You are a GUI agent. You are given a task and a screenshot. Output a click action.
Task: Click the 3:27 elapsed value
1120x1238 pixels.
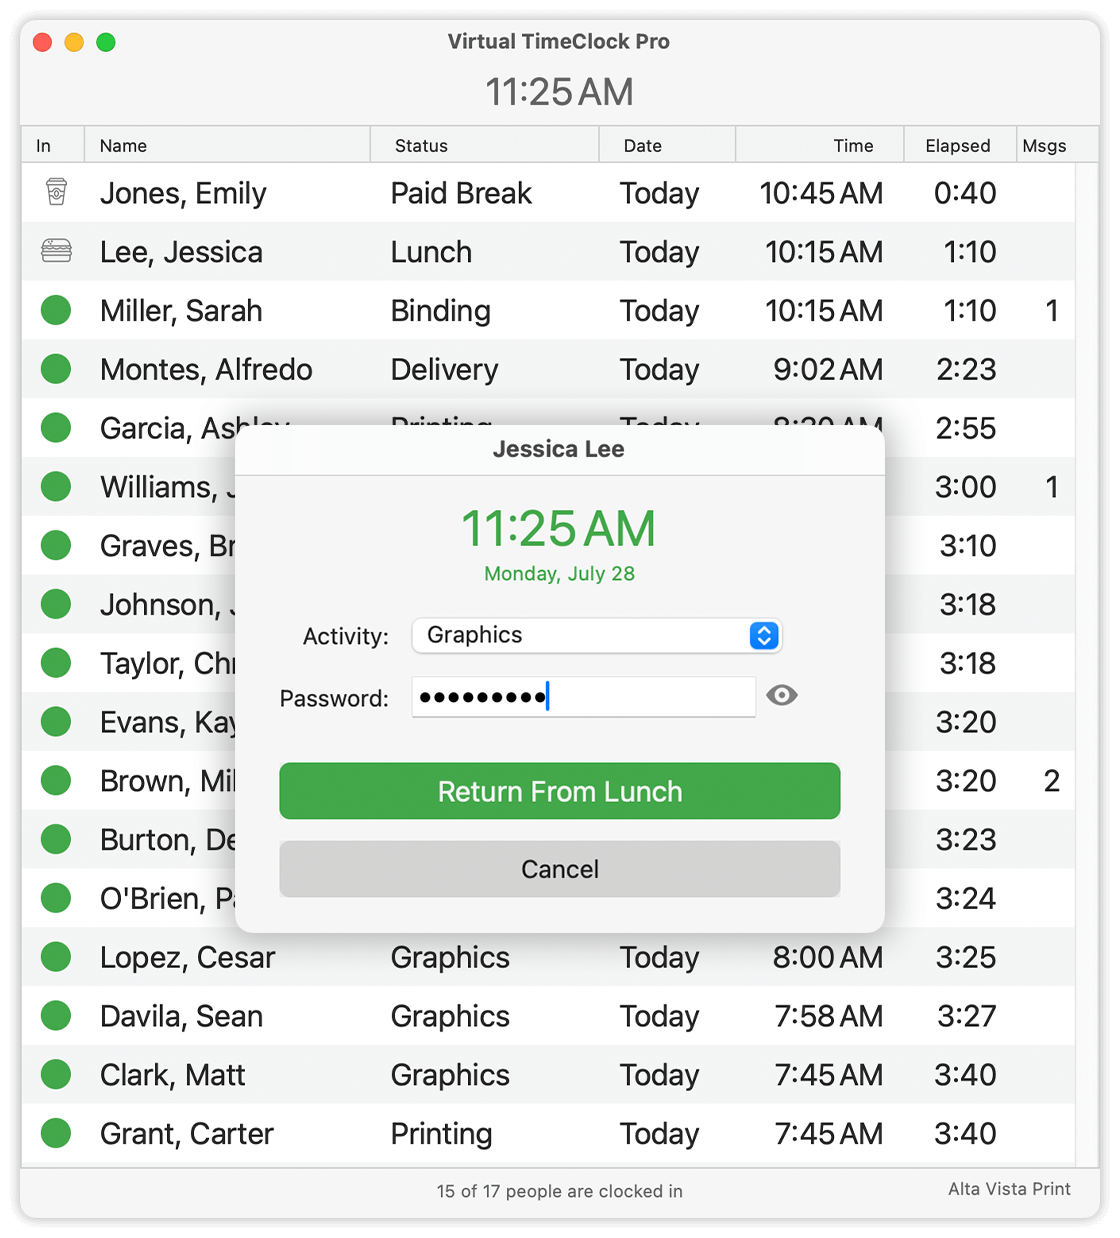pos(967,1017)
